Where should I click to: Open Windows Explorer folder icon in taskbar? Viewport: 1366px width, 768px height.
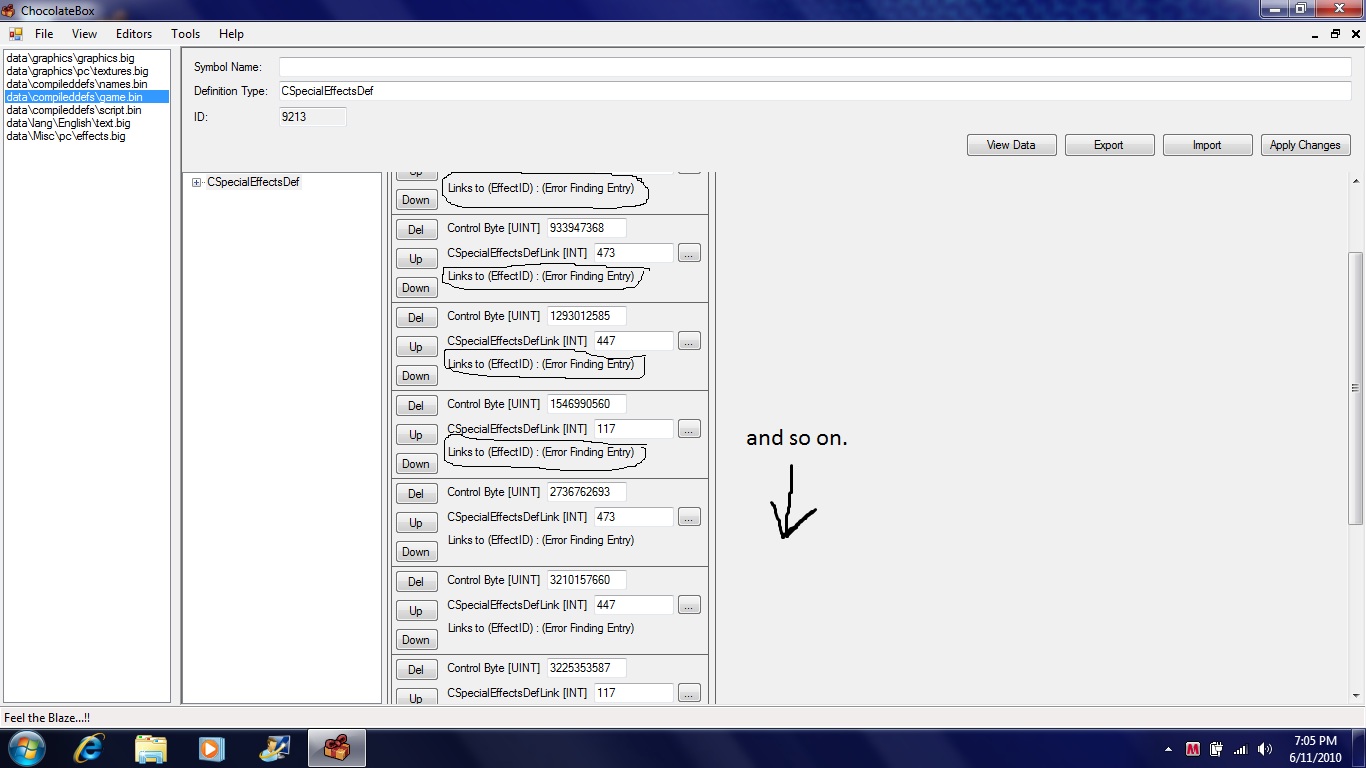pos(151,748)
